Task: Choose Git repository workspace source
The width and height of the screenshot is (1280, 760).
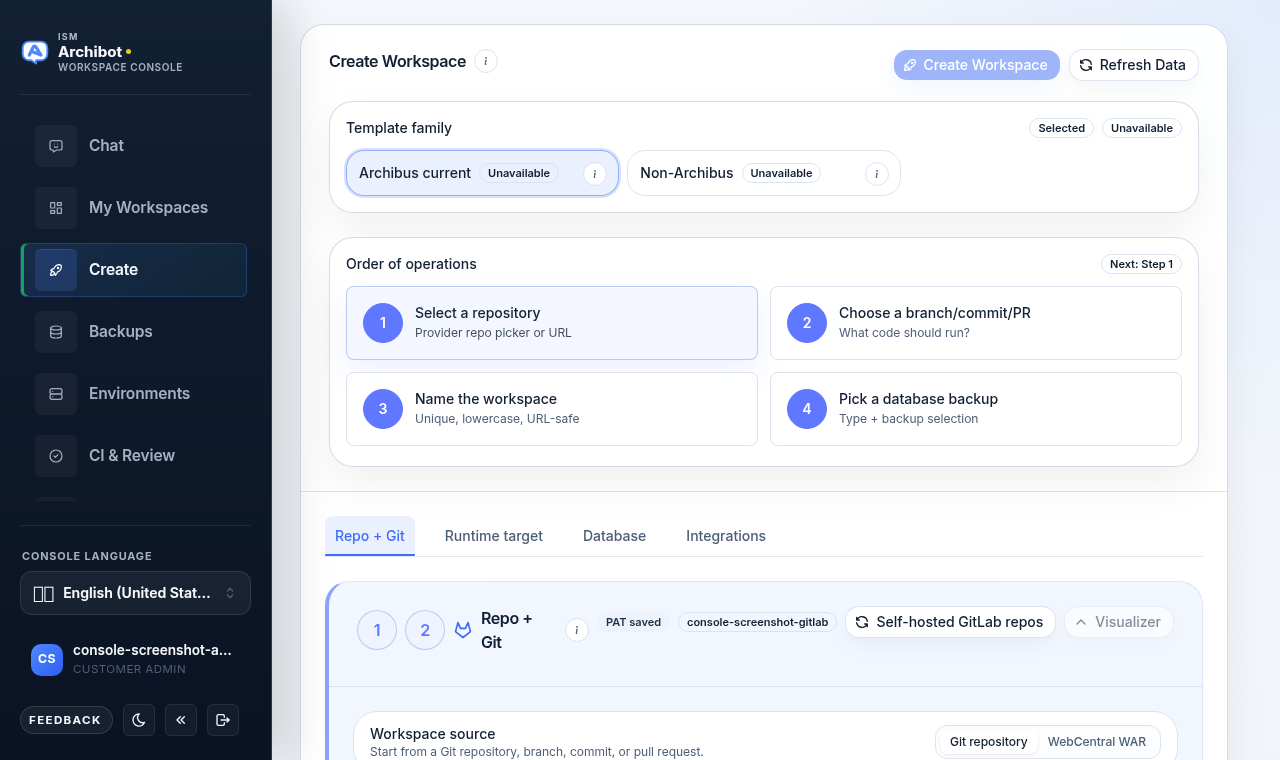Action: (x=988, y=742)
